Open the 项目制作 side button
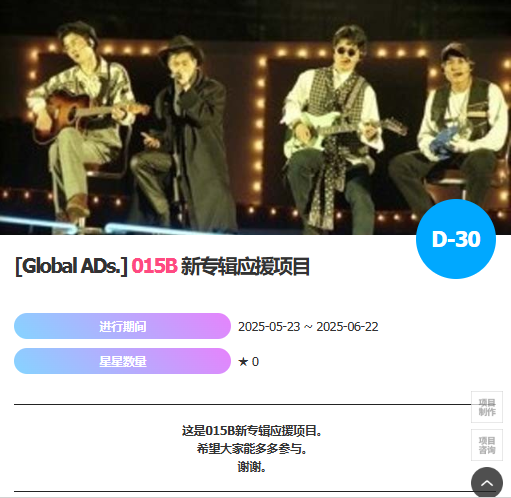Screen dimensions: 511x498 [x=487, y=407]
